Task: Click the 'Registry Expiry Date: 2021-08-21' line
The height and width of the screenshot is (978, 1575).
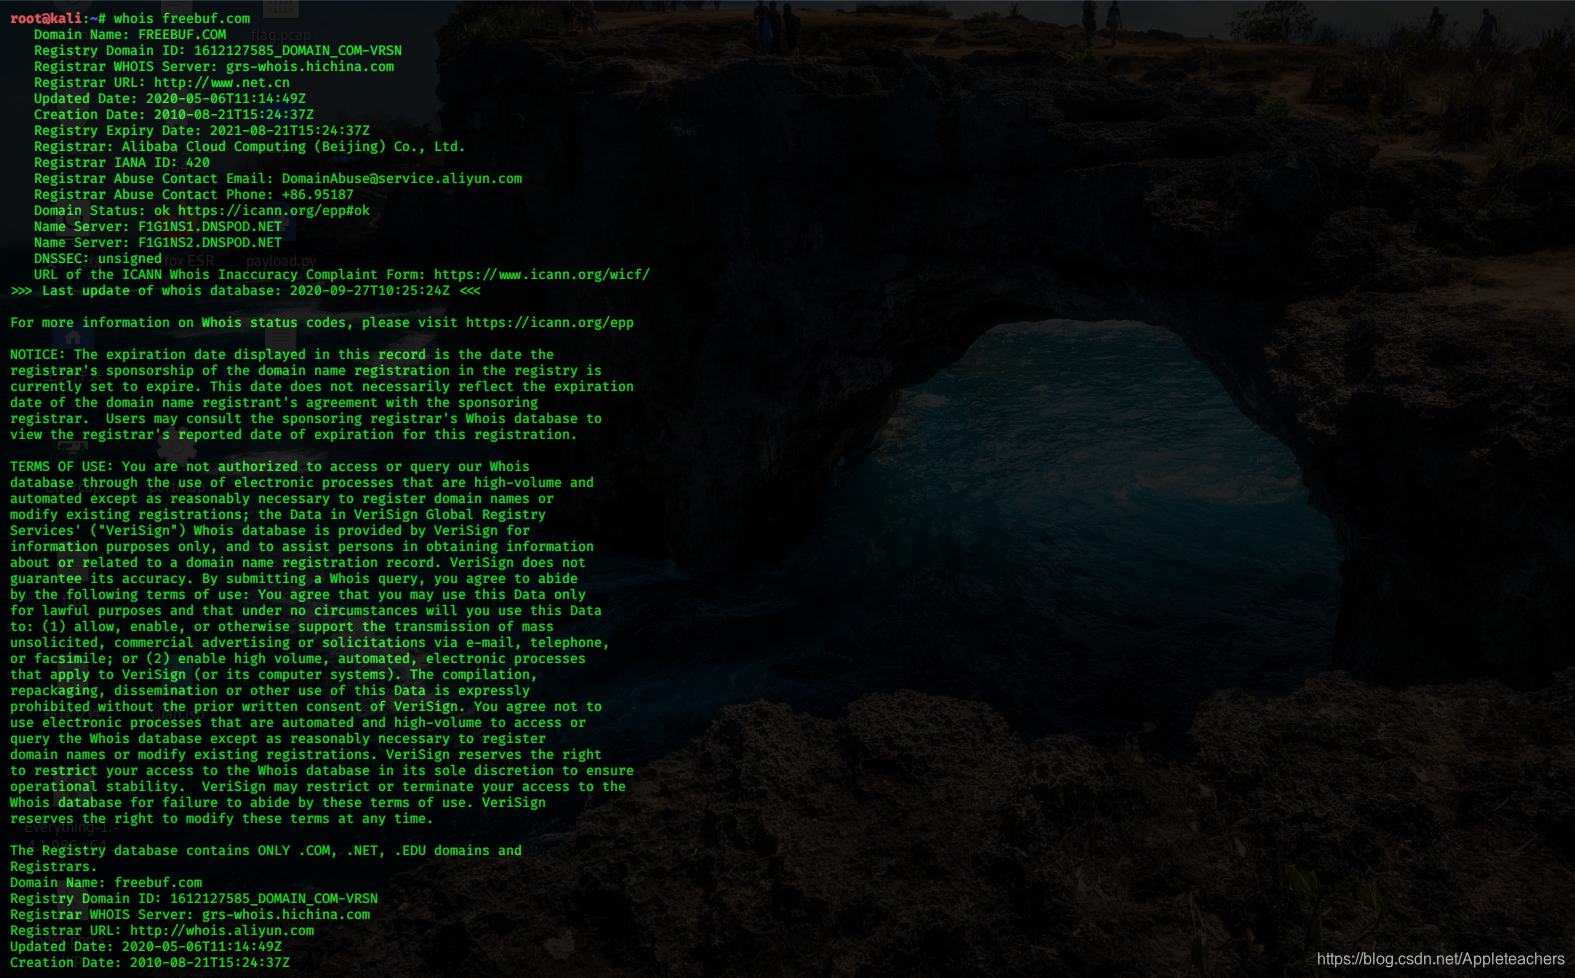Action: (x=202, y=130)
